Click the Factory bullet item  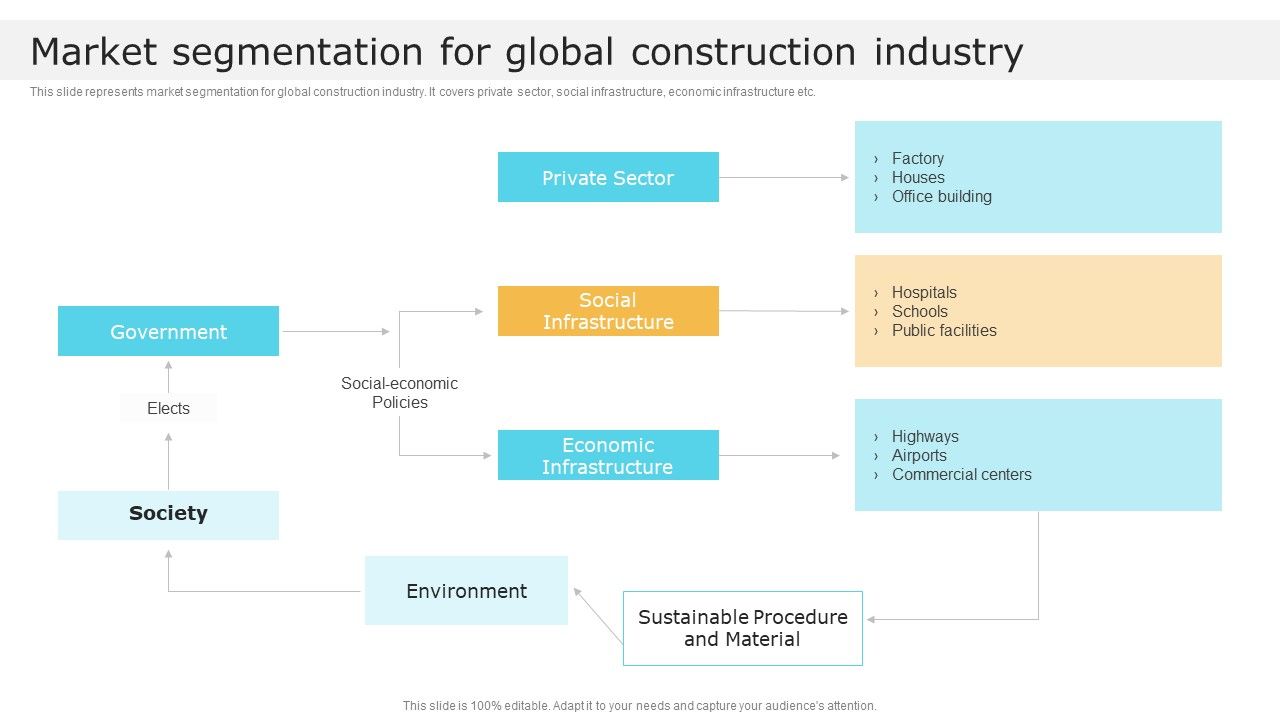pyautogui.click(x=917, y=158)
